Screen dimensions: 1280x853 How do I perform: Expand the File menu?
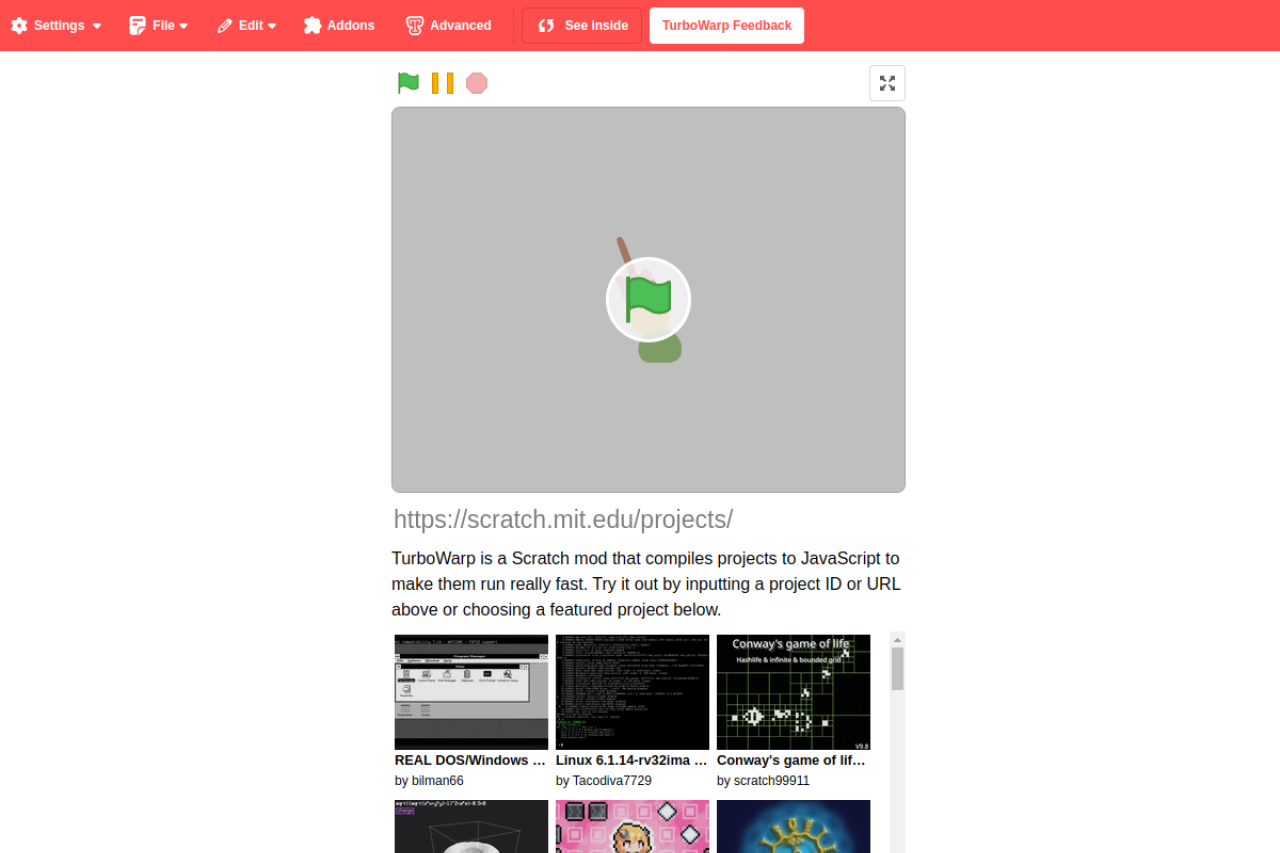(x=159, y=26)
